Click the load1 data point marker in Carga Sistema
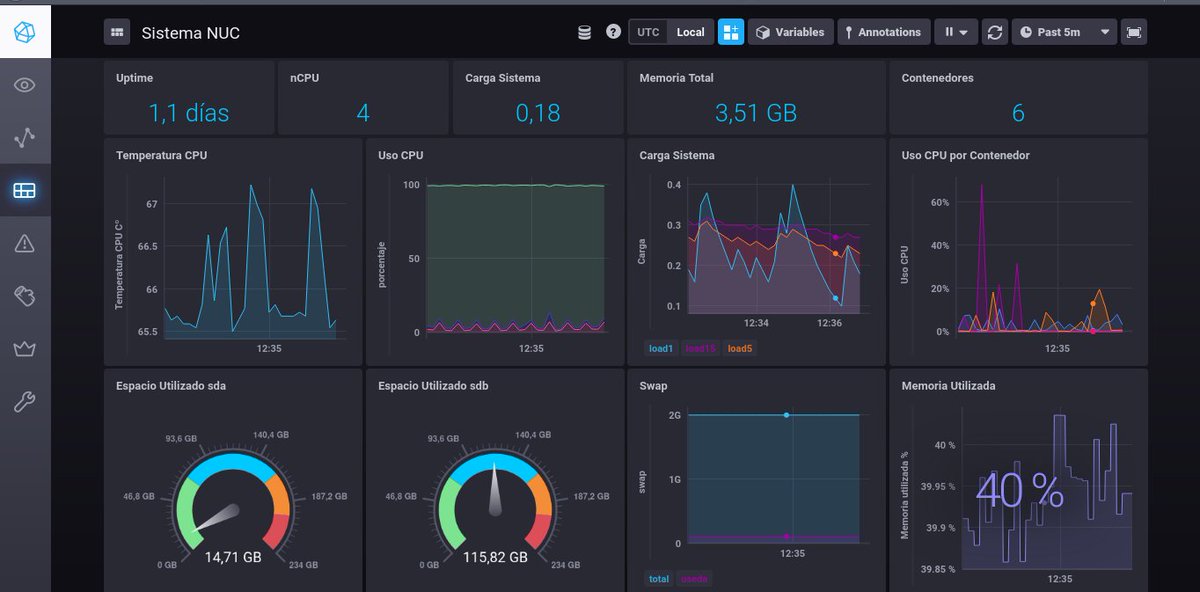This screenshot has height=592, width=1200. [x=835, y=298]
